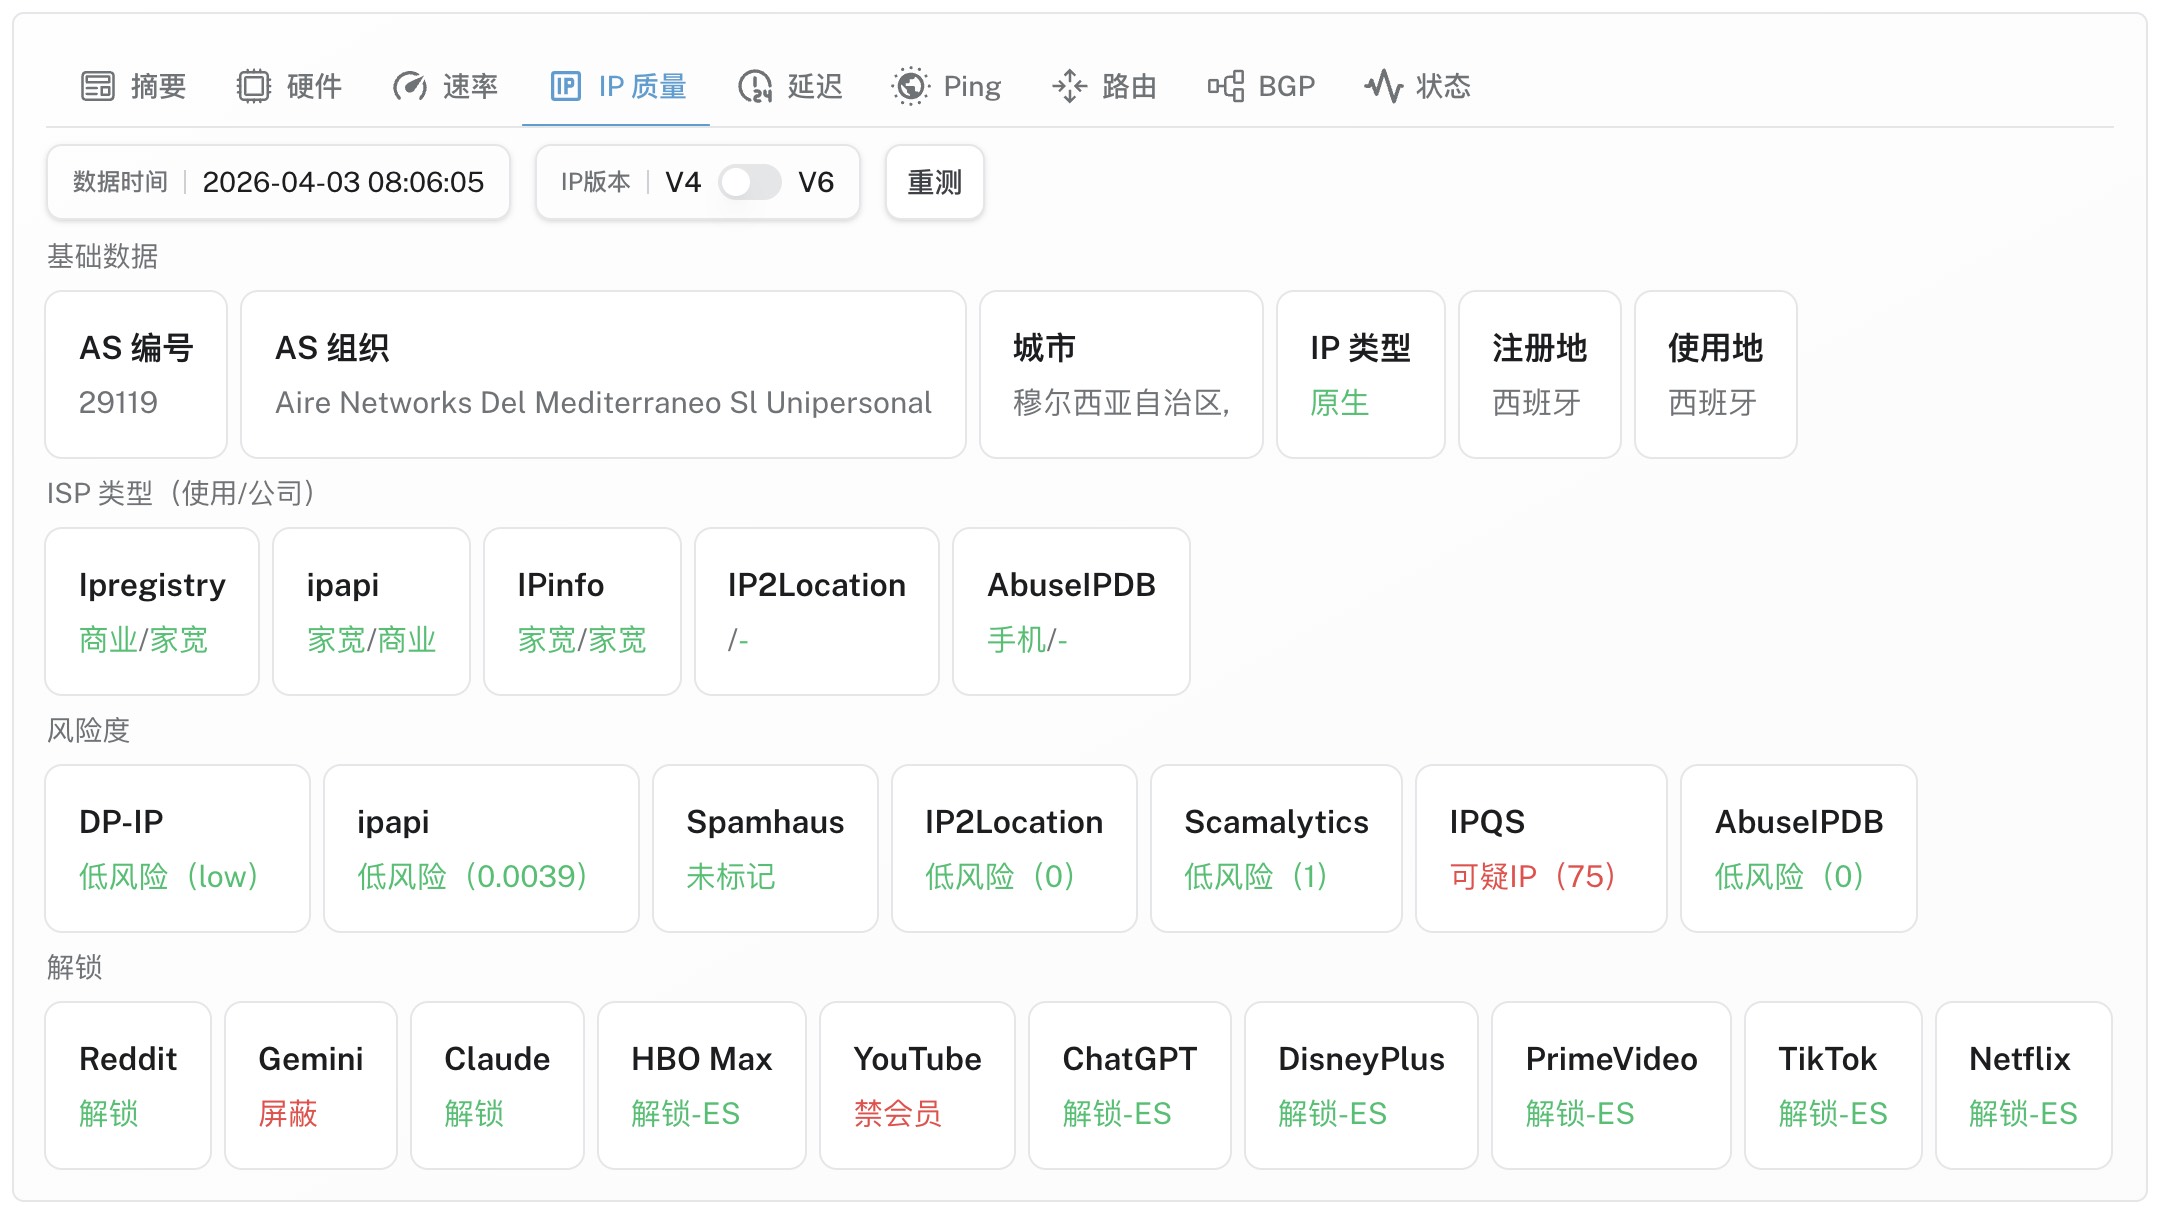The width and height of the screenshot is (2164, 1216).
Task: Click the 延迟 clock icon
Action: (755, 86)
